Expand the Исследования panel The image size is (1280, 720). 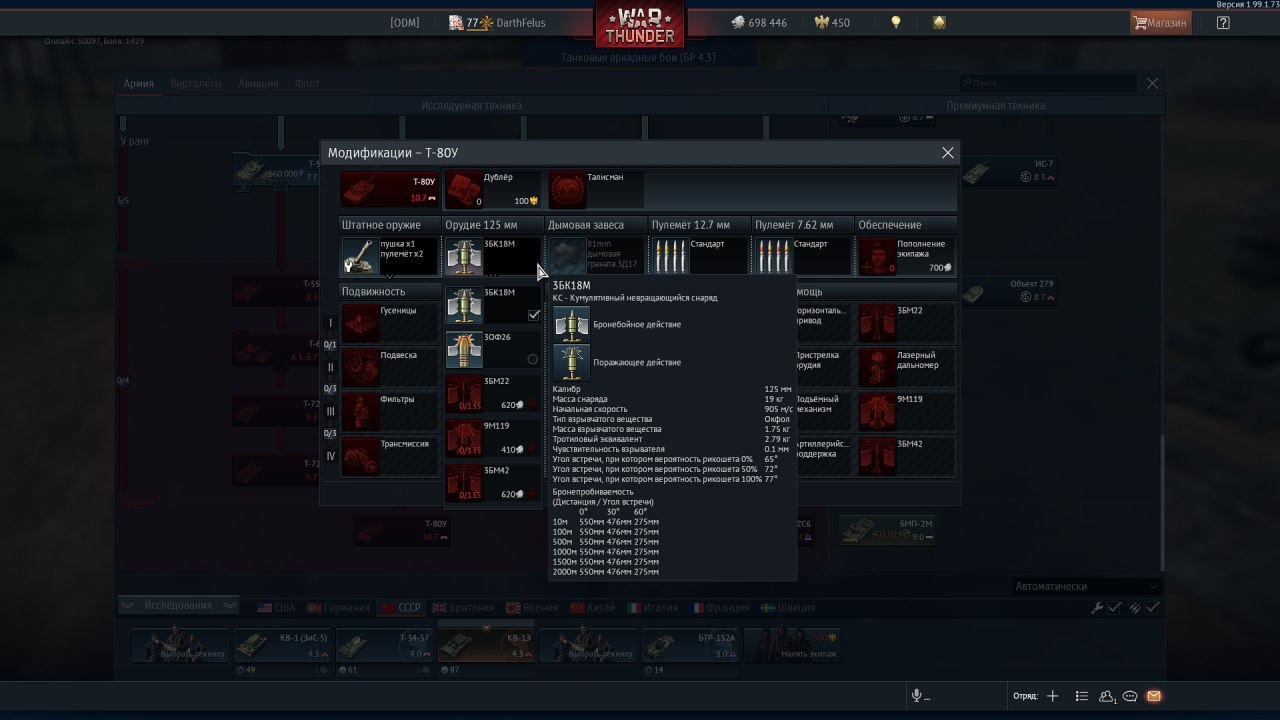(178, 605)
